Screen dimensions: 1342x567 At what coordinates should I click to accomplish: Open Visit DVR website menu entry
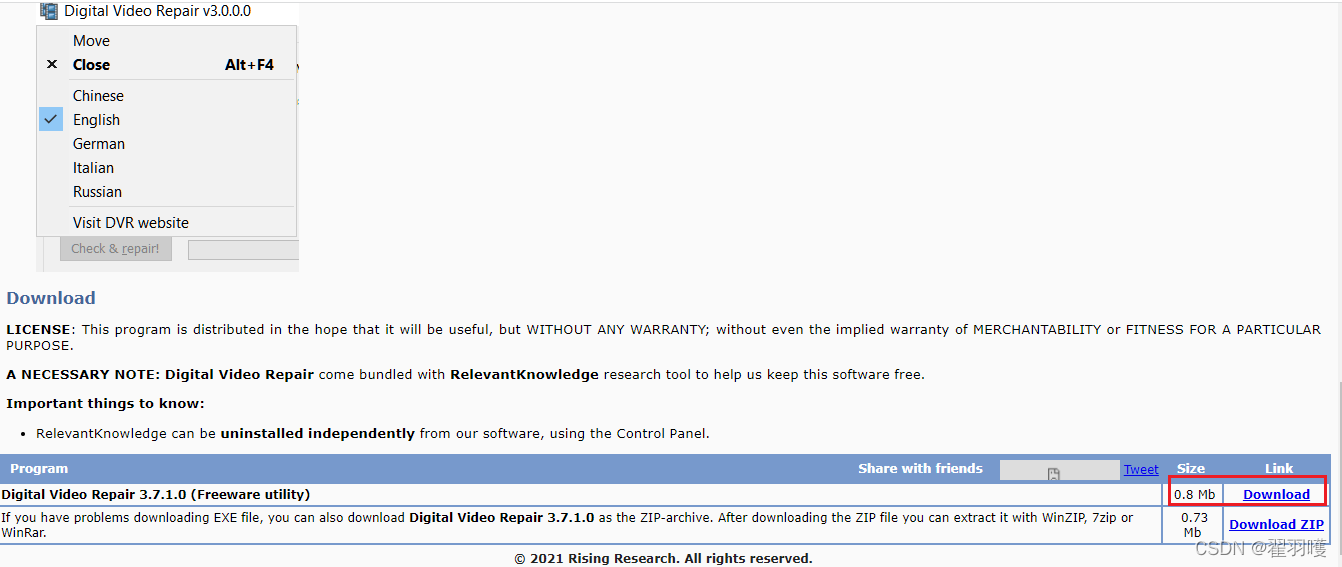[x=166, y=223]
